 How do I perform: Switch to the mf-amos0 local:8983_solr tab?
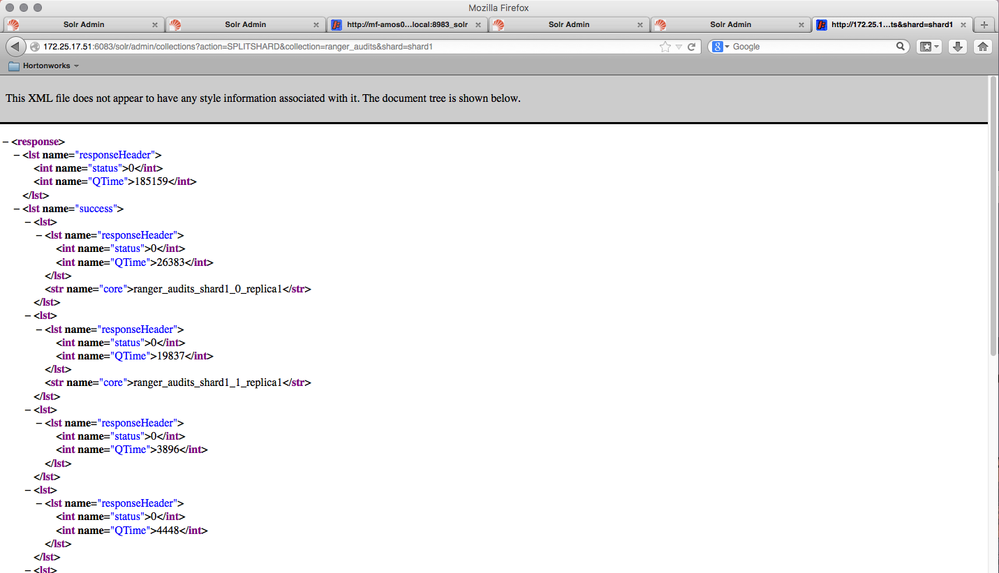(x=406, y=25)
